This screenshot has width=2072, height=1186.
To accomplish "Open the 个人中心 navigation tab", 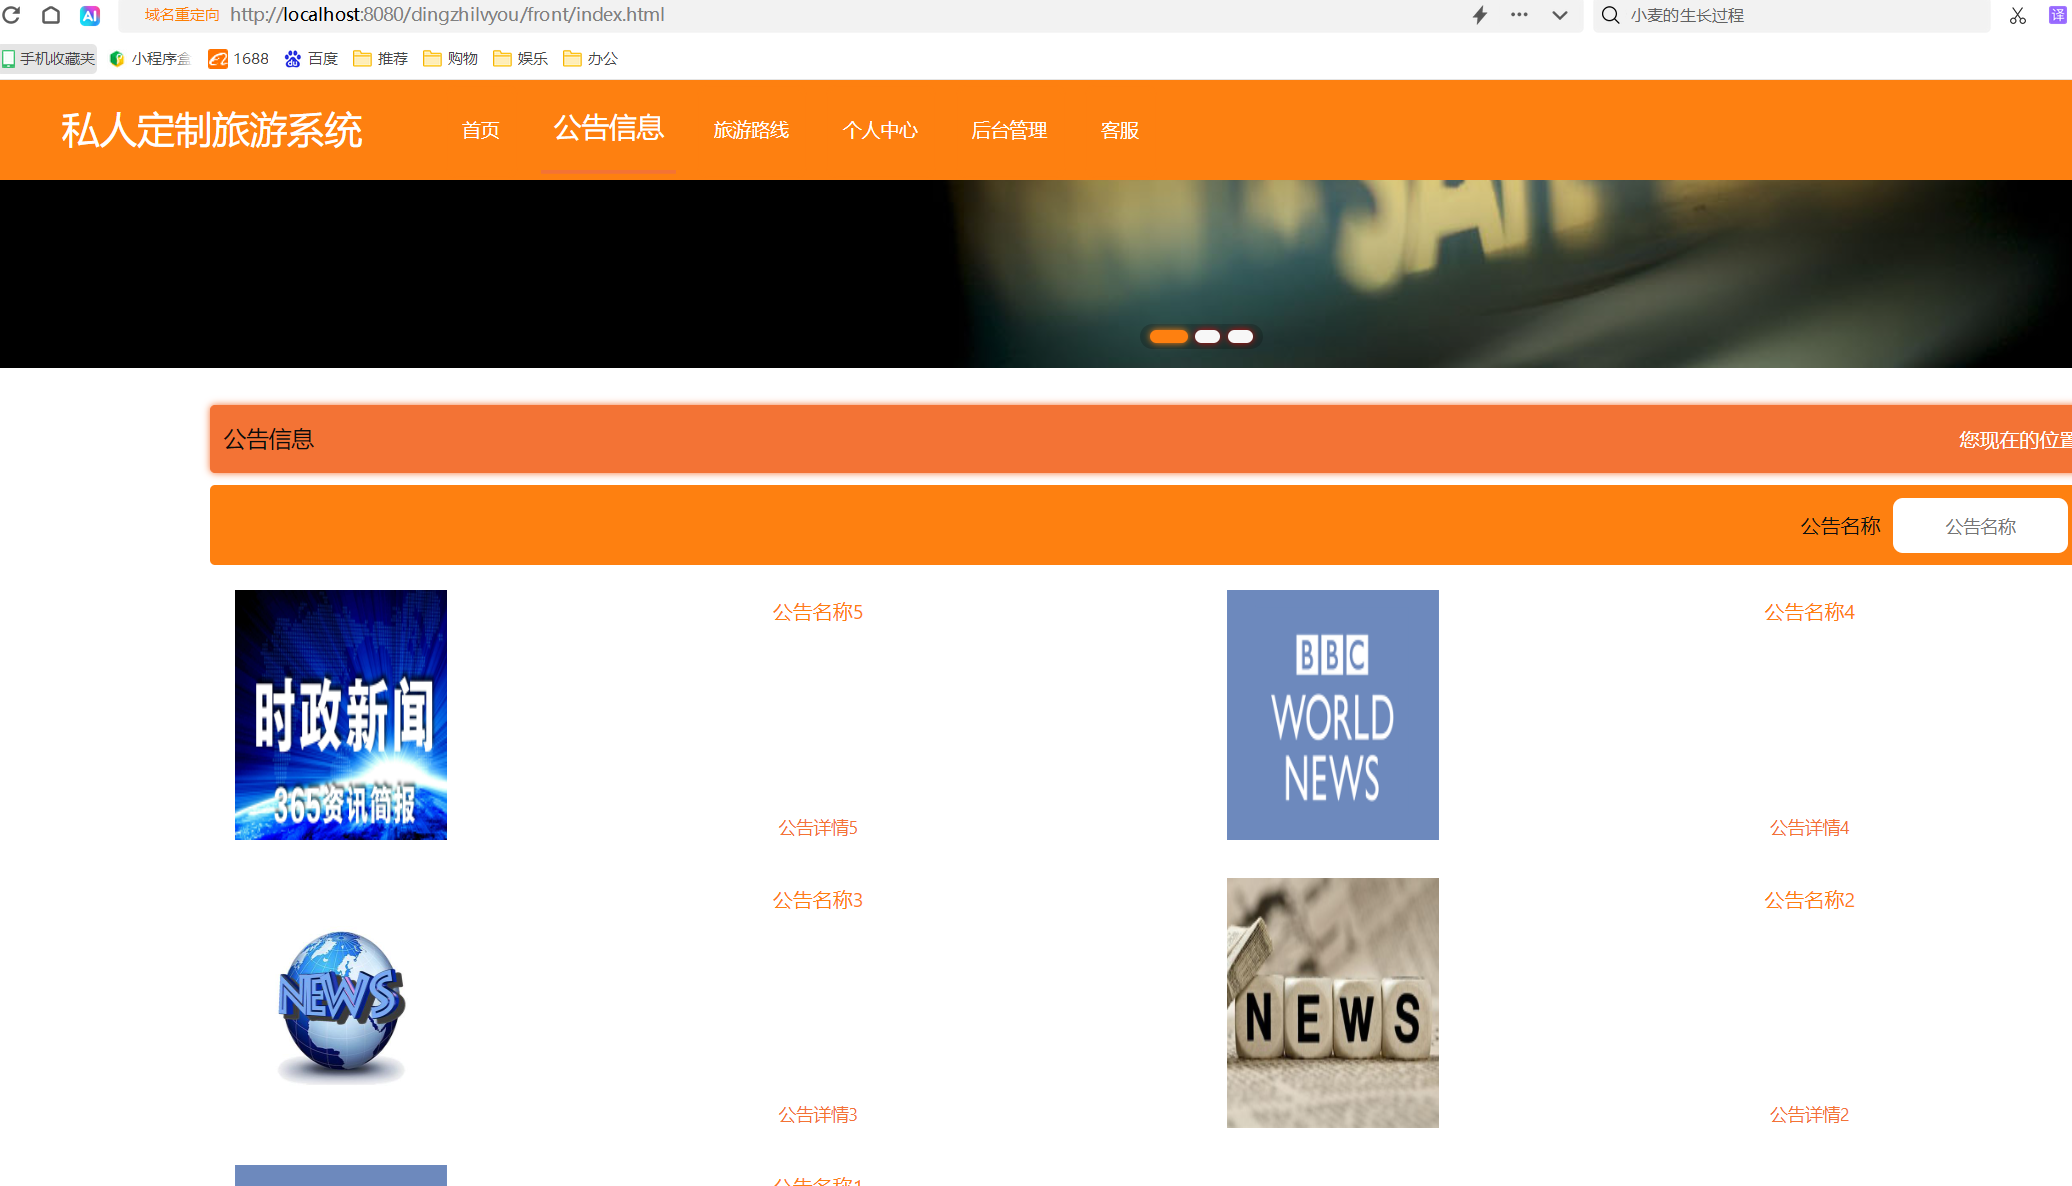I will coord(880,130).
